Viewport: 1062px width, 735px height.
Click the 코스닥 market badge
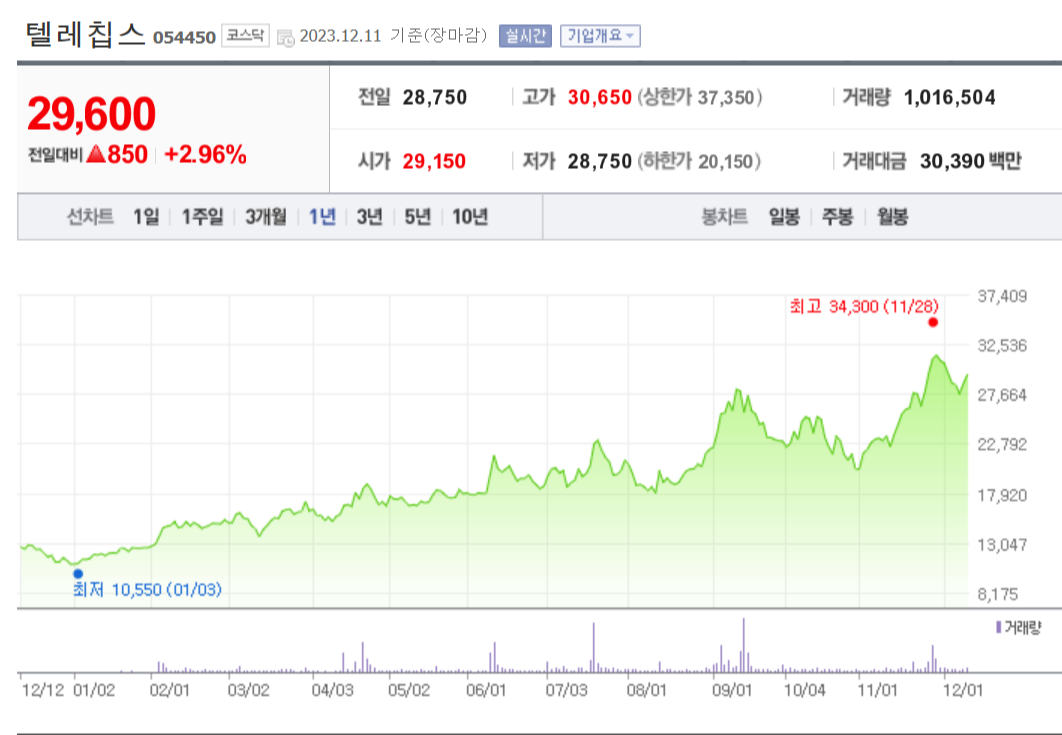[x=245, y=36]
